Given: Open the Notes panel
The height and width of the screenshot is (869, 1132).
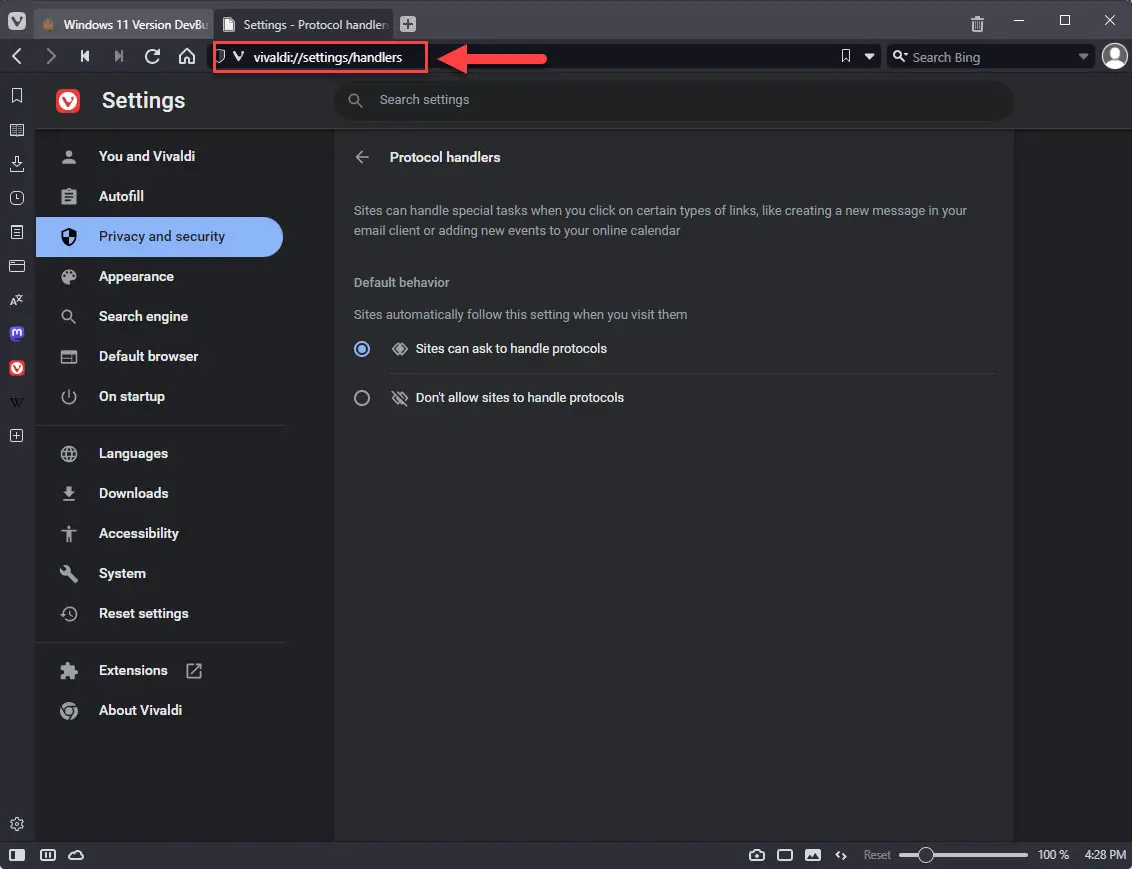Looking at the screenshot, I should (17, 232).
